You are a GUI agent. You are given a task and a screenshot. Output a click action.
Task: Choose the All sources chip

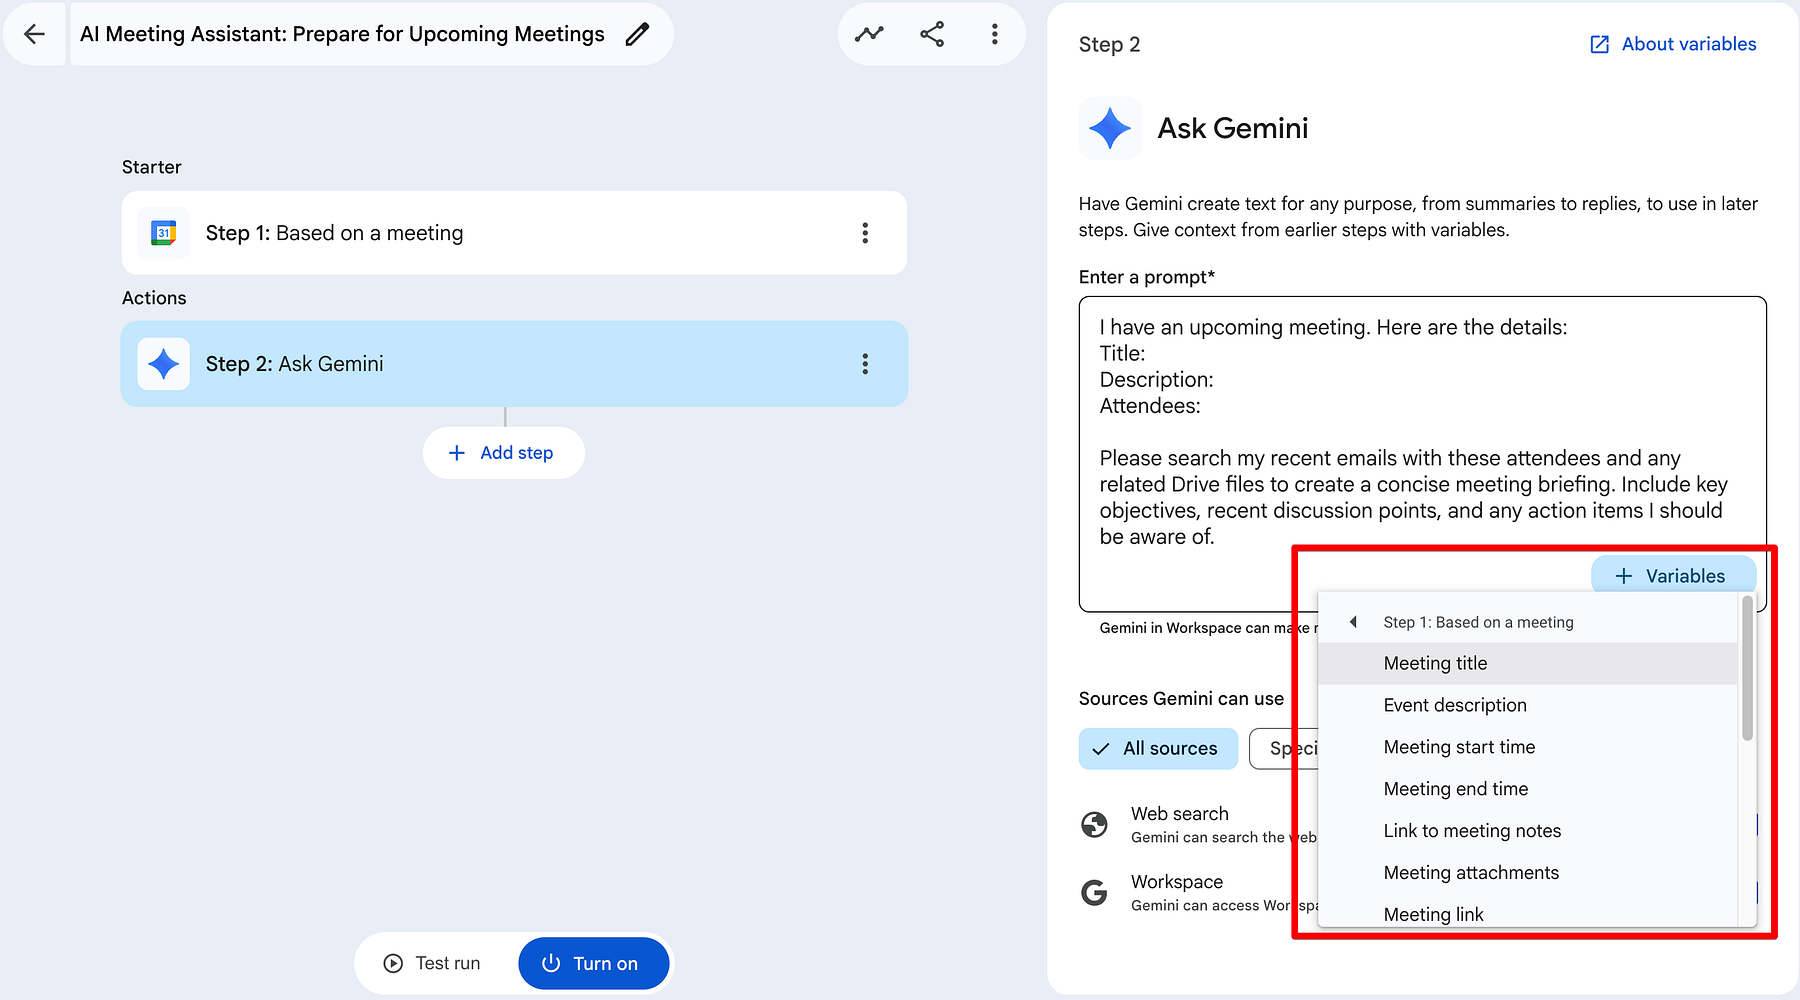1158,749
